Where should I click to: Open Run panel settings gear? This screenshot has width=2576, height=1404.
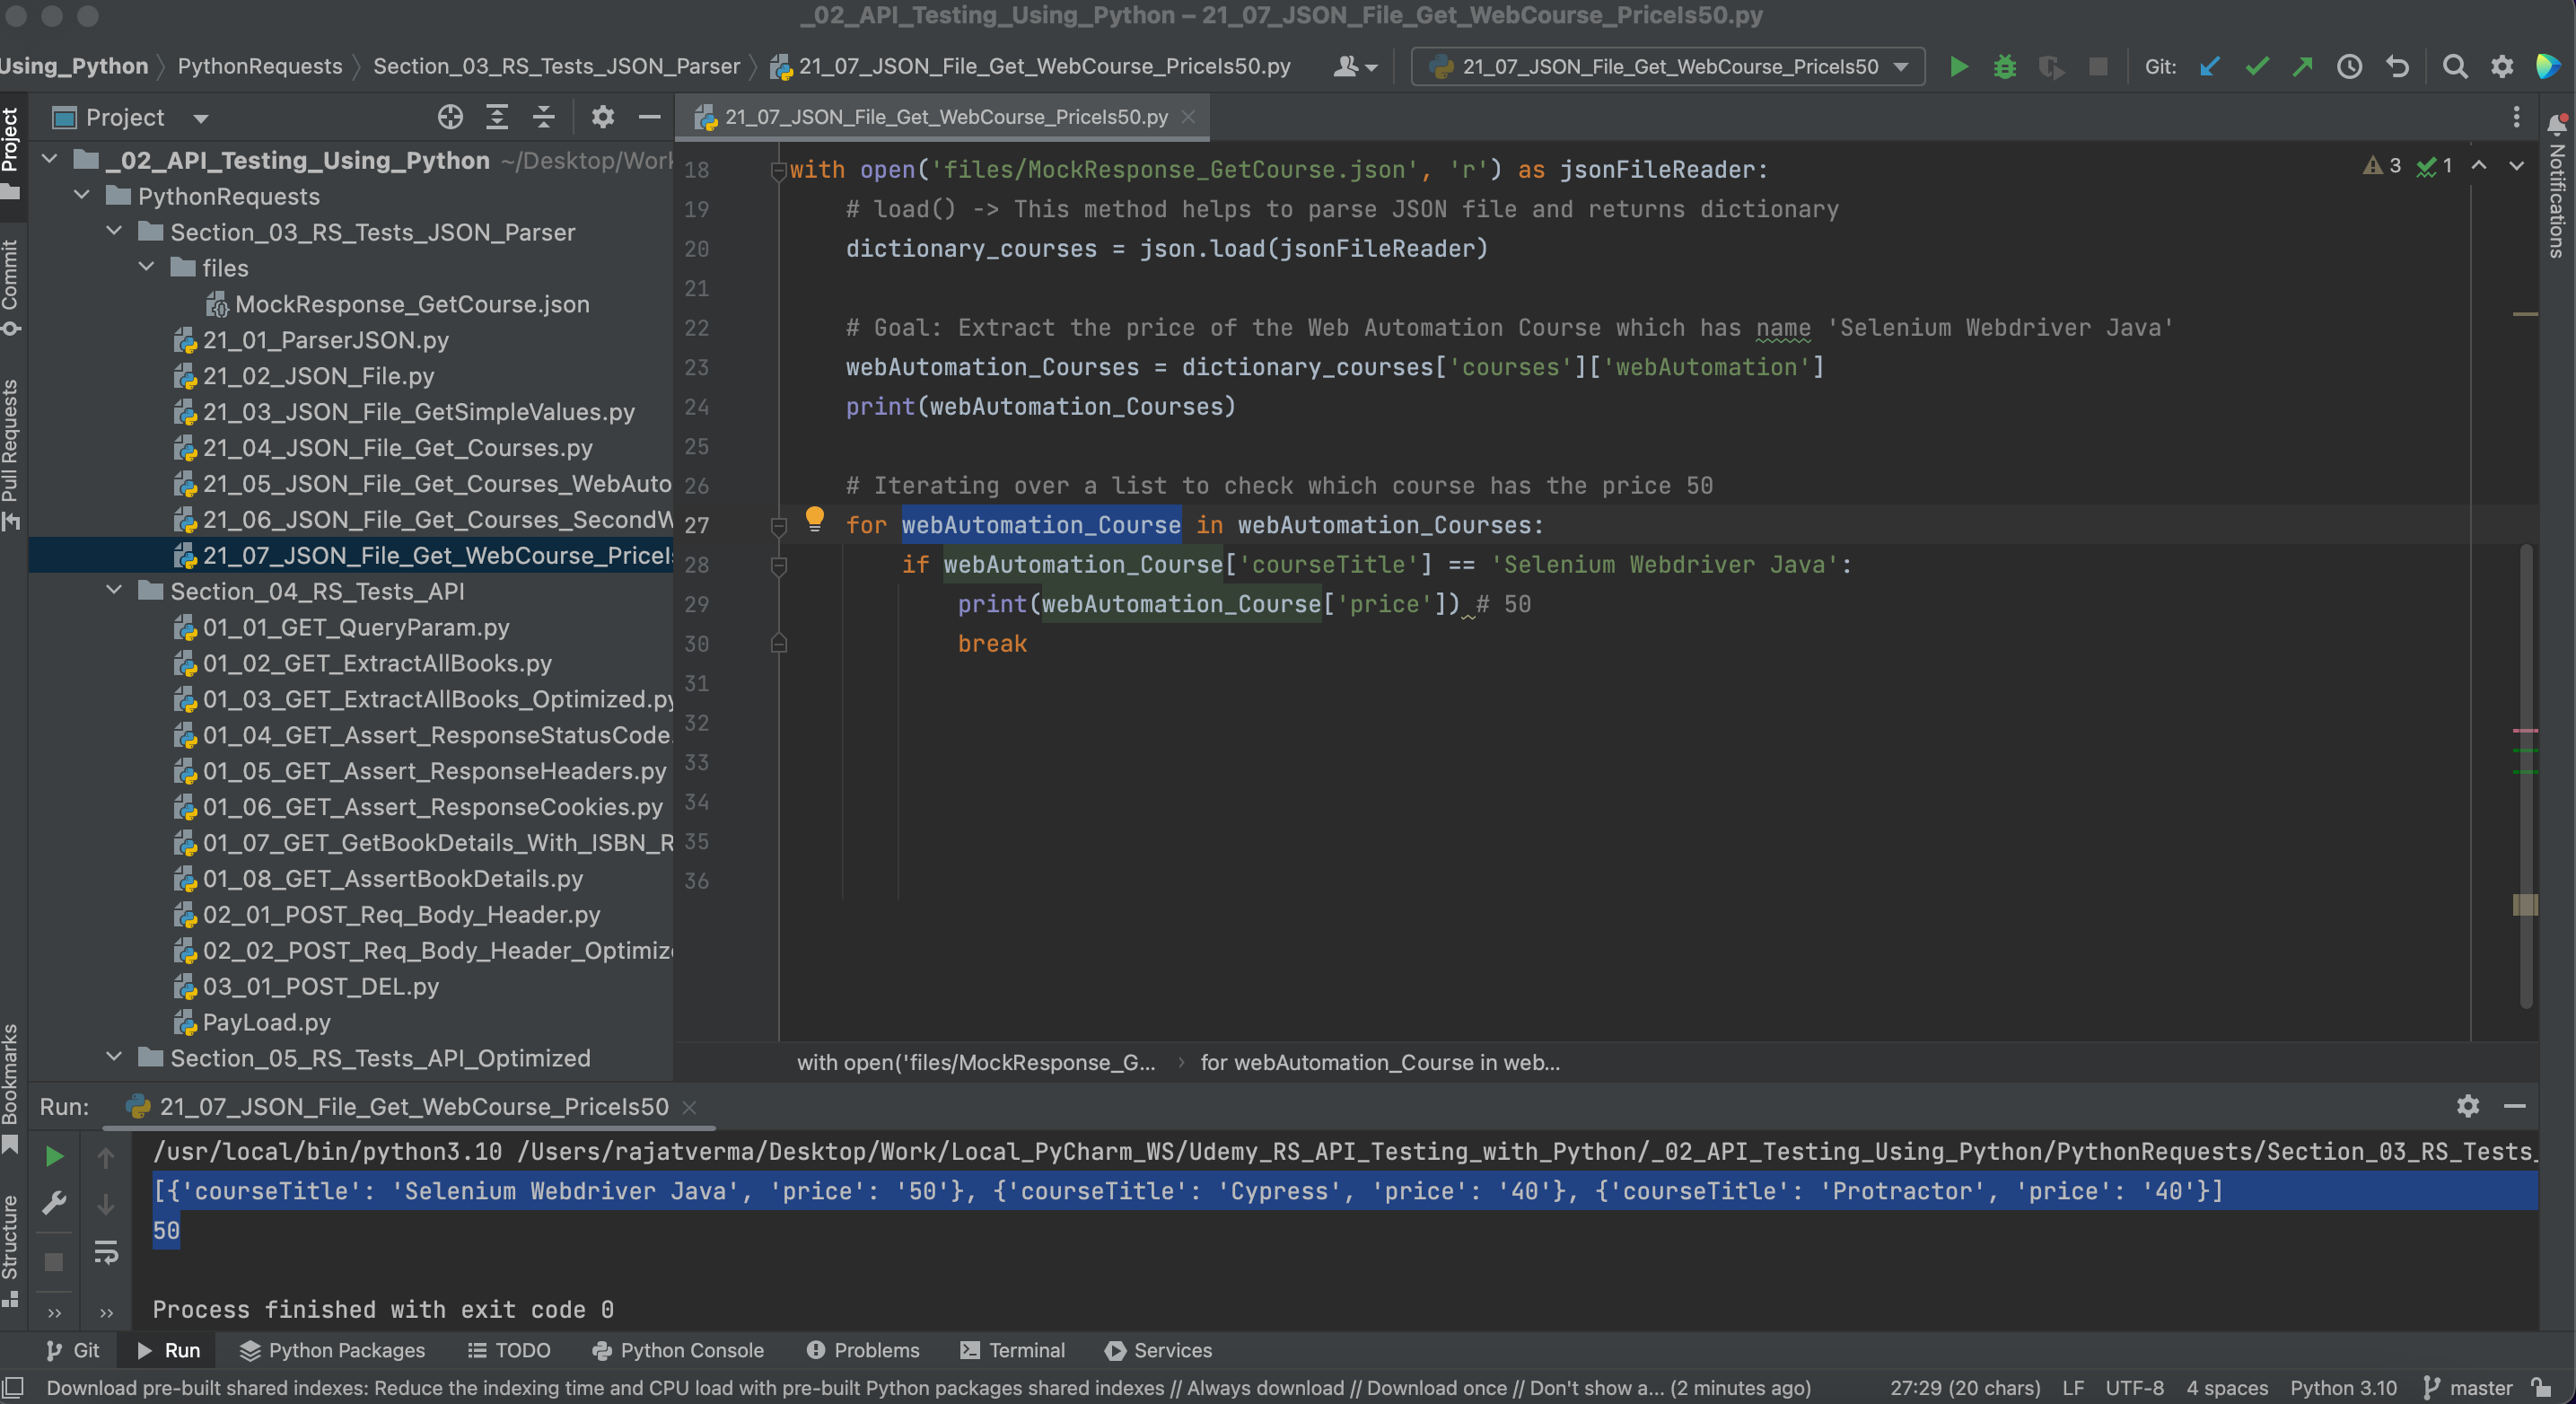pyautogui.click(x=2468, y=1105)
